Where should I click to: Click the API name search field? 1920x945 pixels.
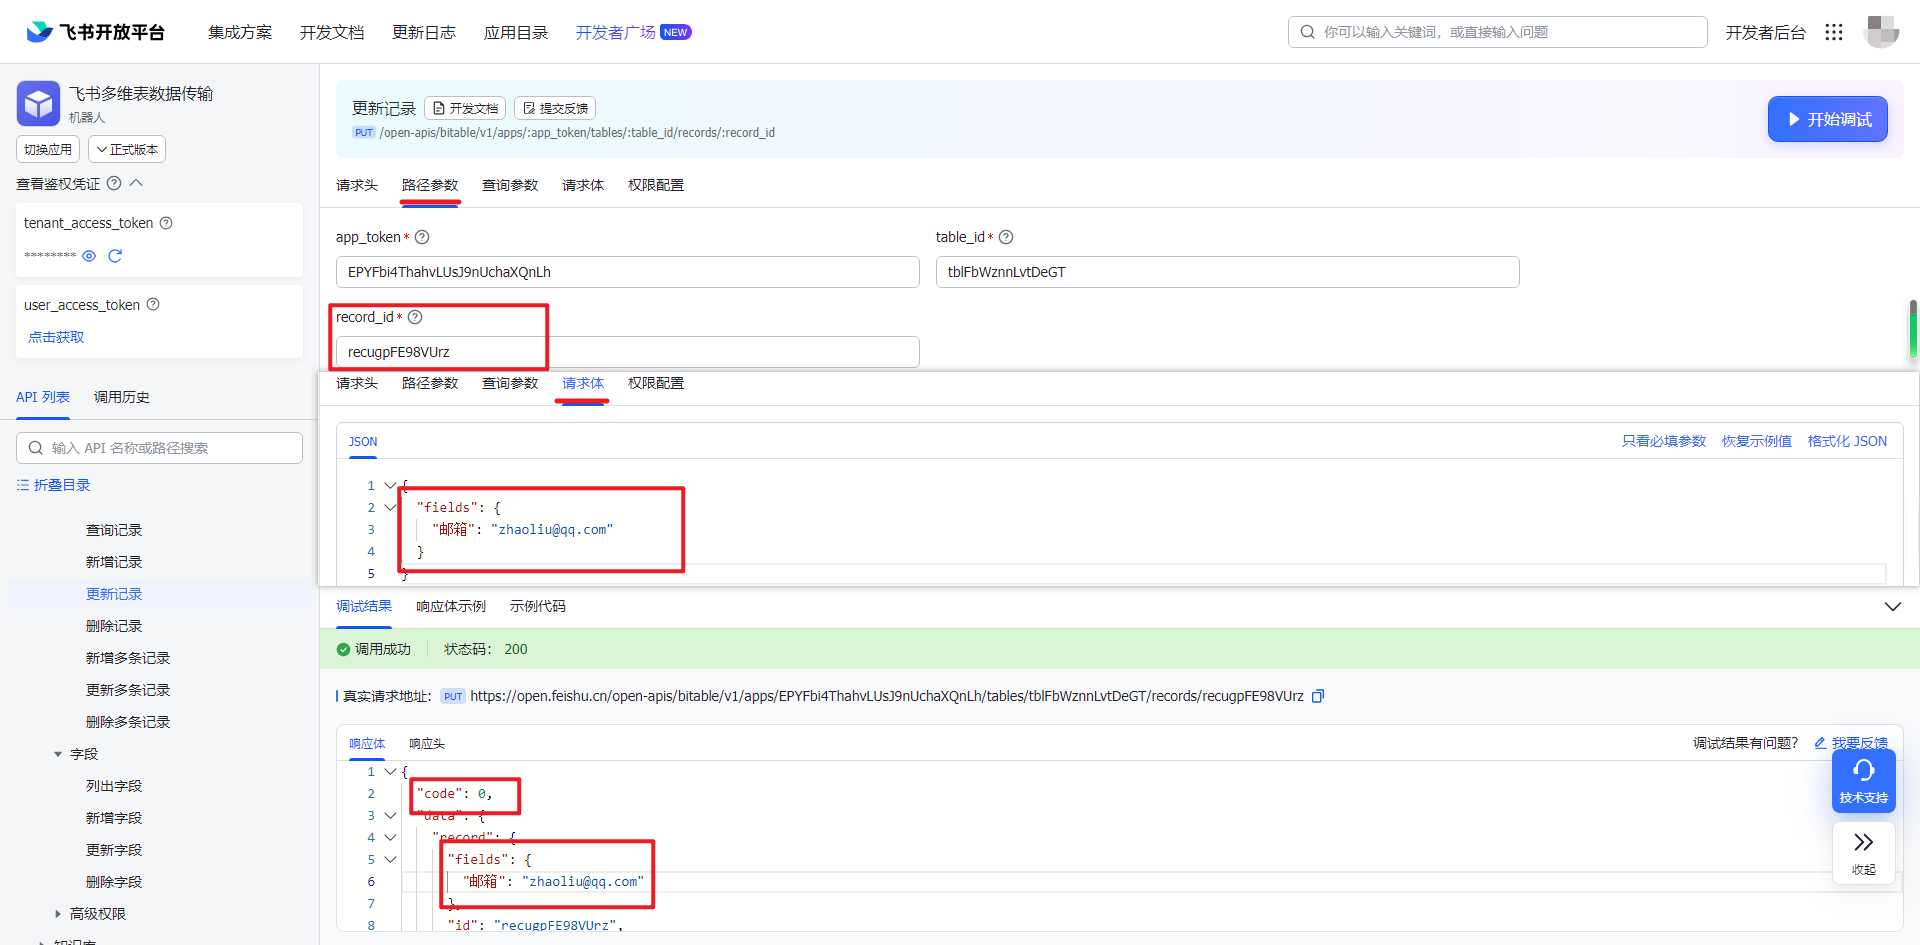159,448
